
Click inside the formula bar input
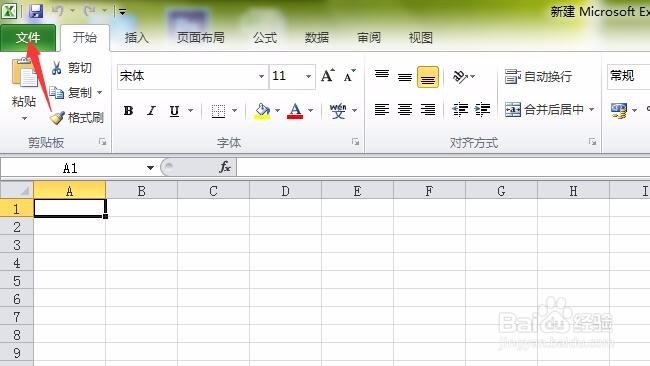click(444, 168)
